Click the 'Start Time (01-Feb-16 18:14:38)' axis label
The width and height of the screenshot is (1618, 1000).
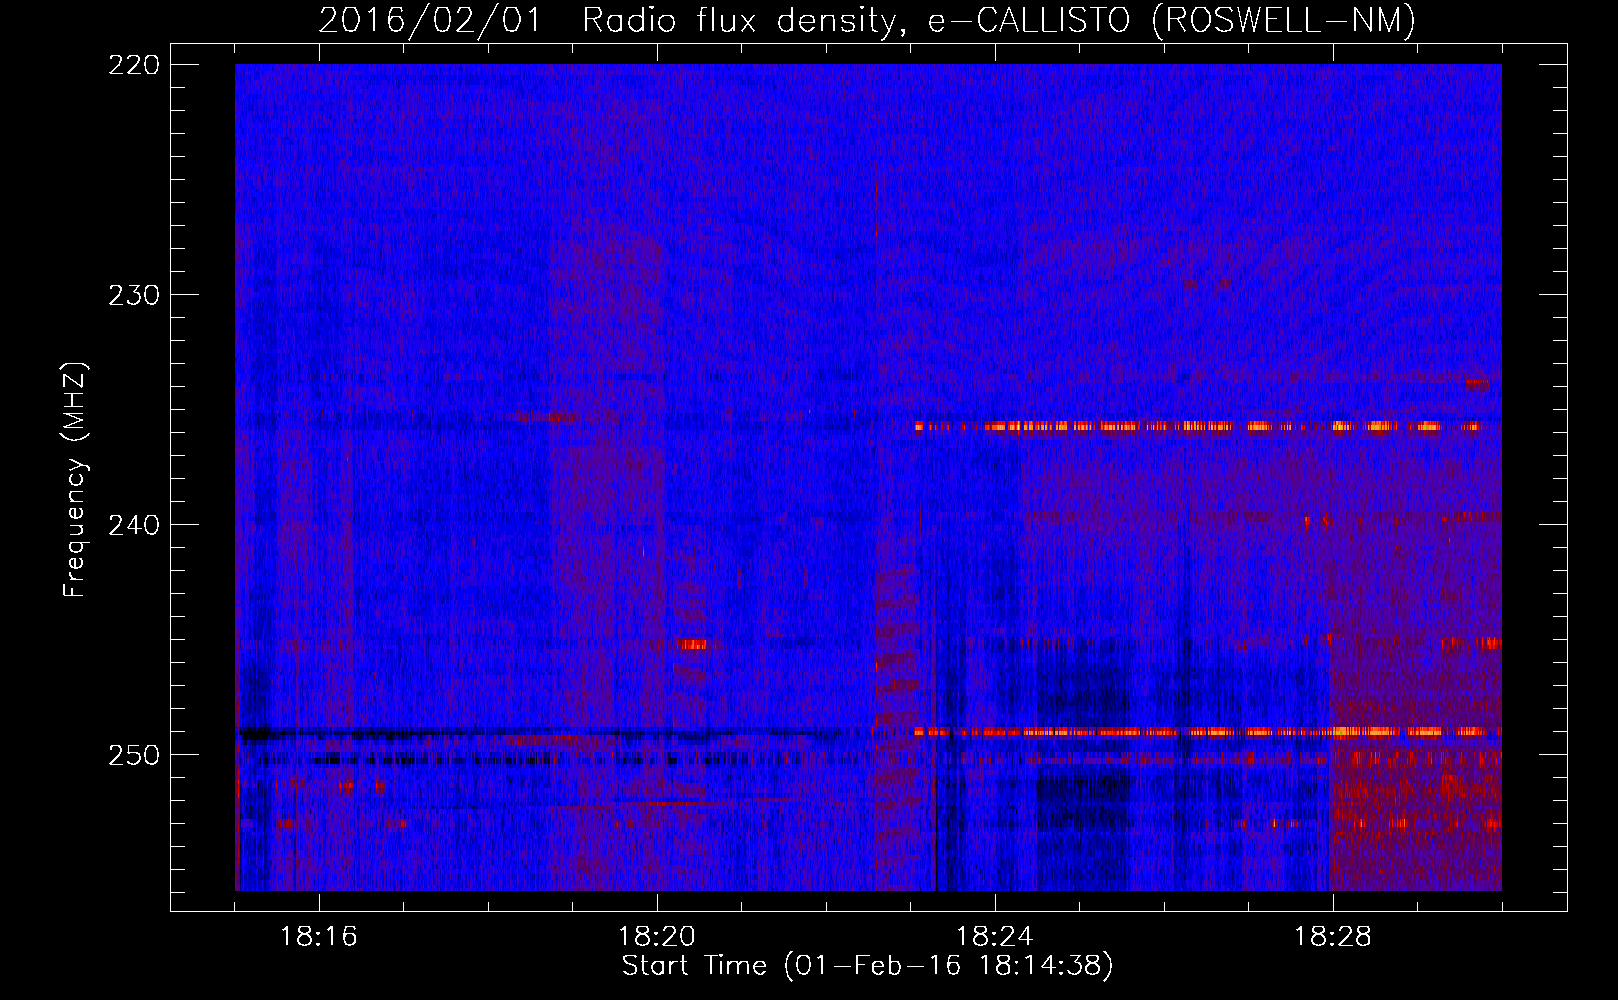pos(867,966)
